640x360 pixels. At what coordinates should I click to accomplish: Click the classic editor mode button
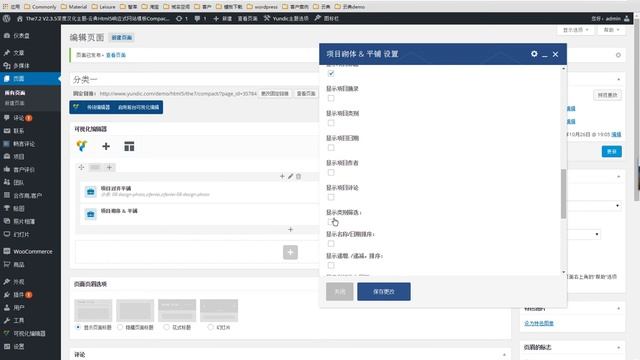tap(98, 107)
